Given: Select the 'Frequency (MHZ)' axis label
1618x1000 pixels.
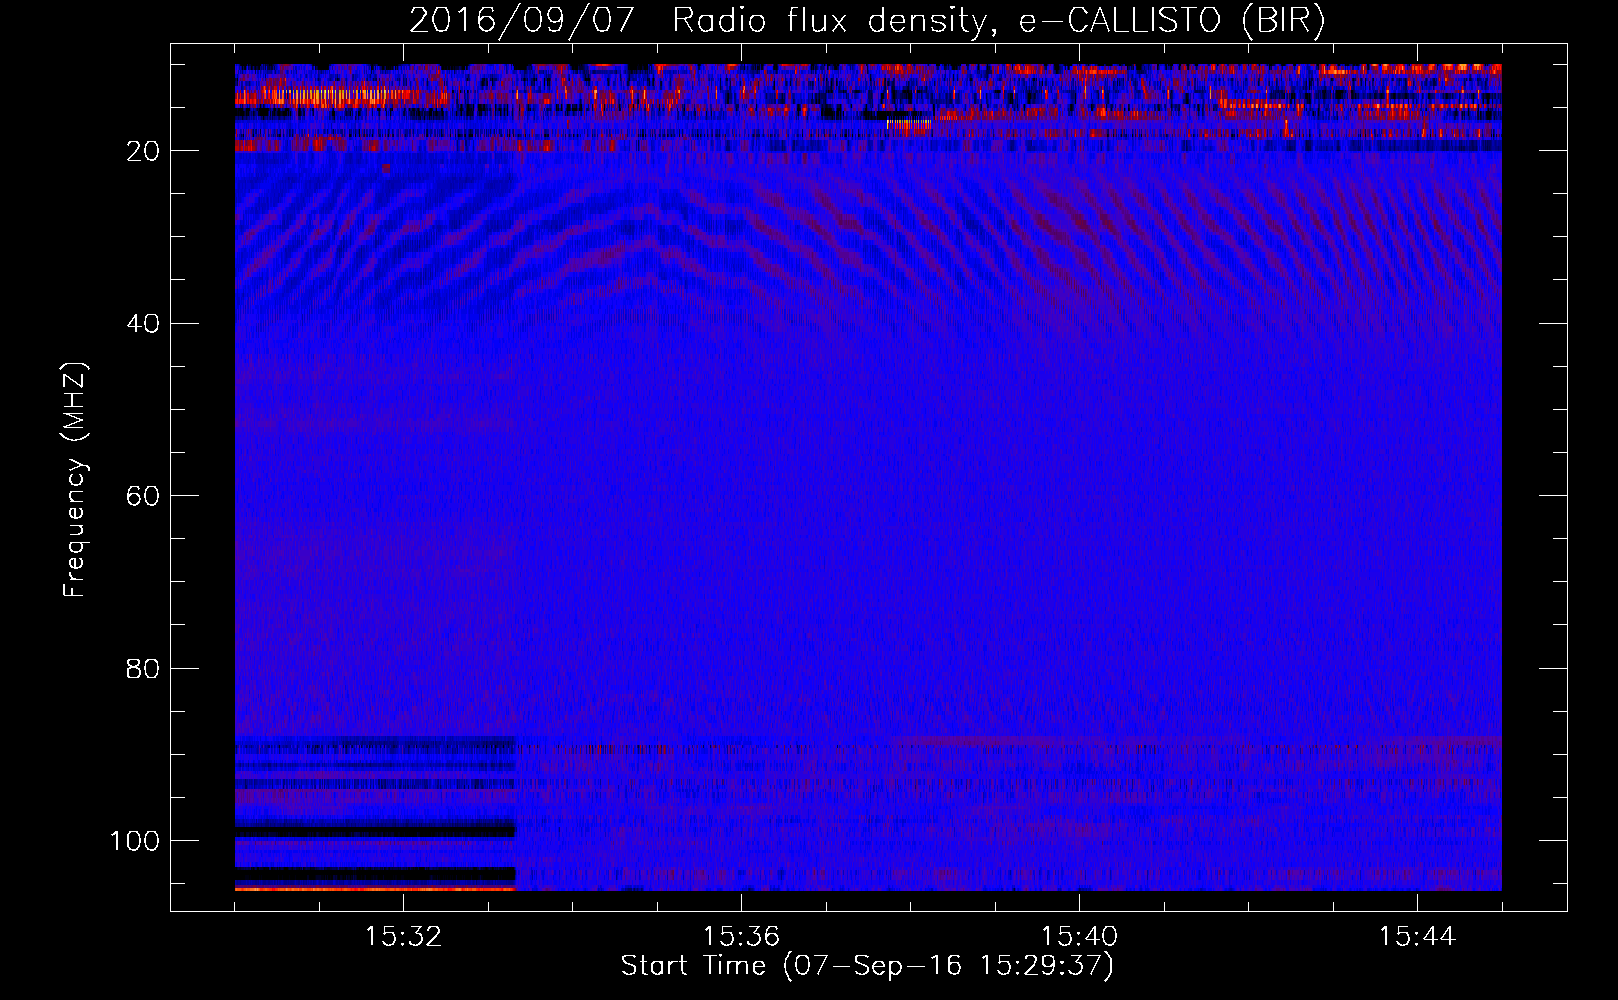Looking at the screenshot, I should click(75, 480).
